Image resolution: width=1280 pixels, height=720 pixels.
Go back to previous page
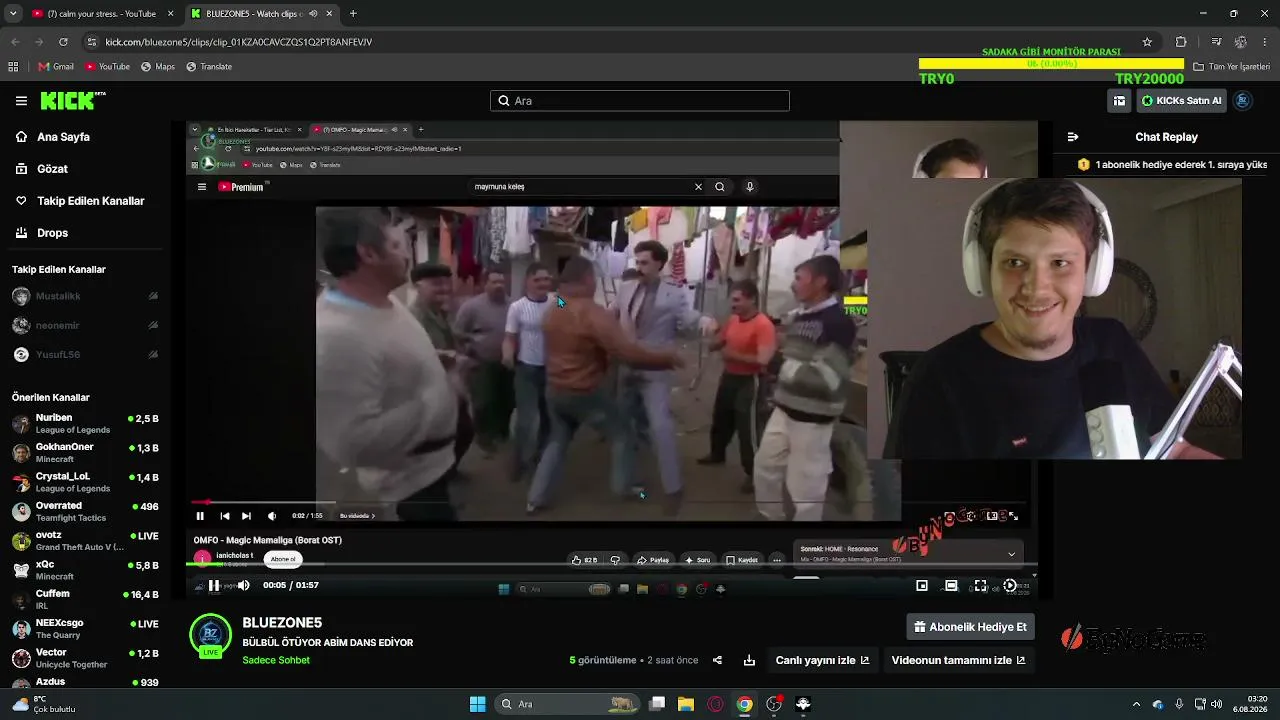pyautogui.click(x=15, y=42)
